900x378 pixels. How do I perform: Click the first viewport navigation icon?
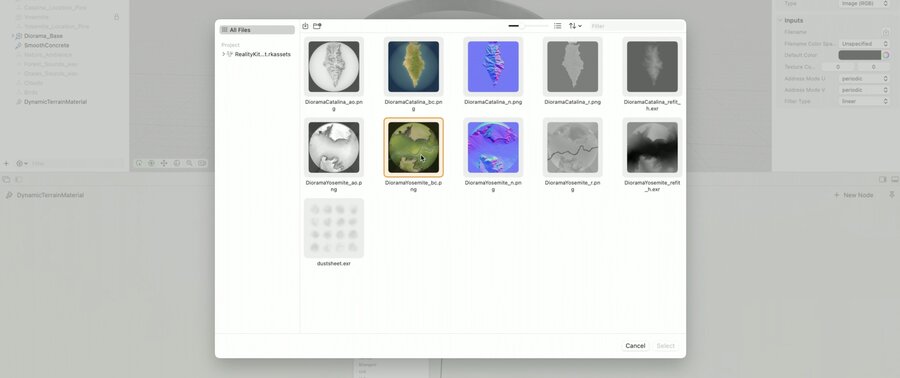pos(139,163)
